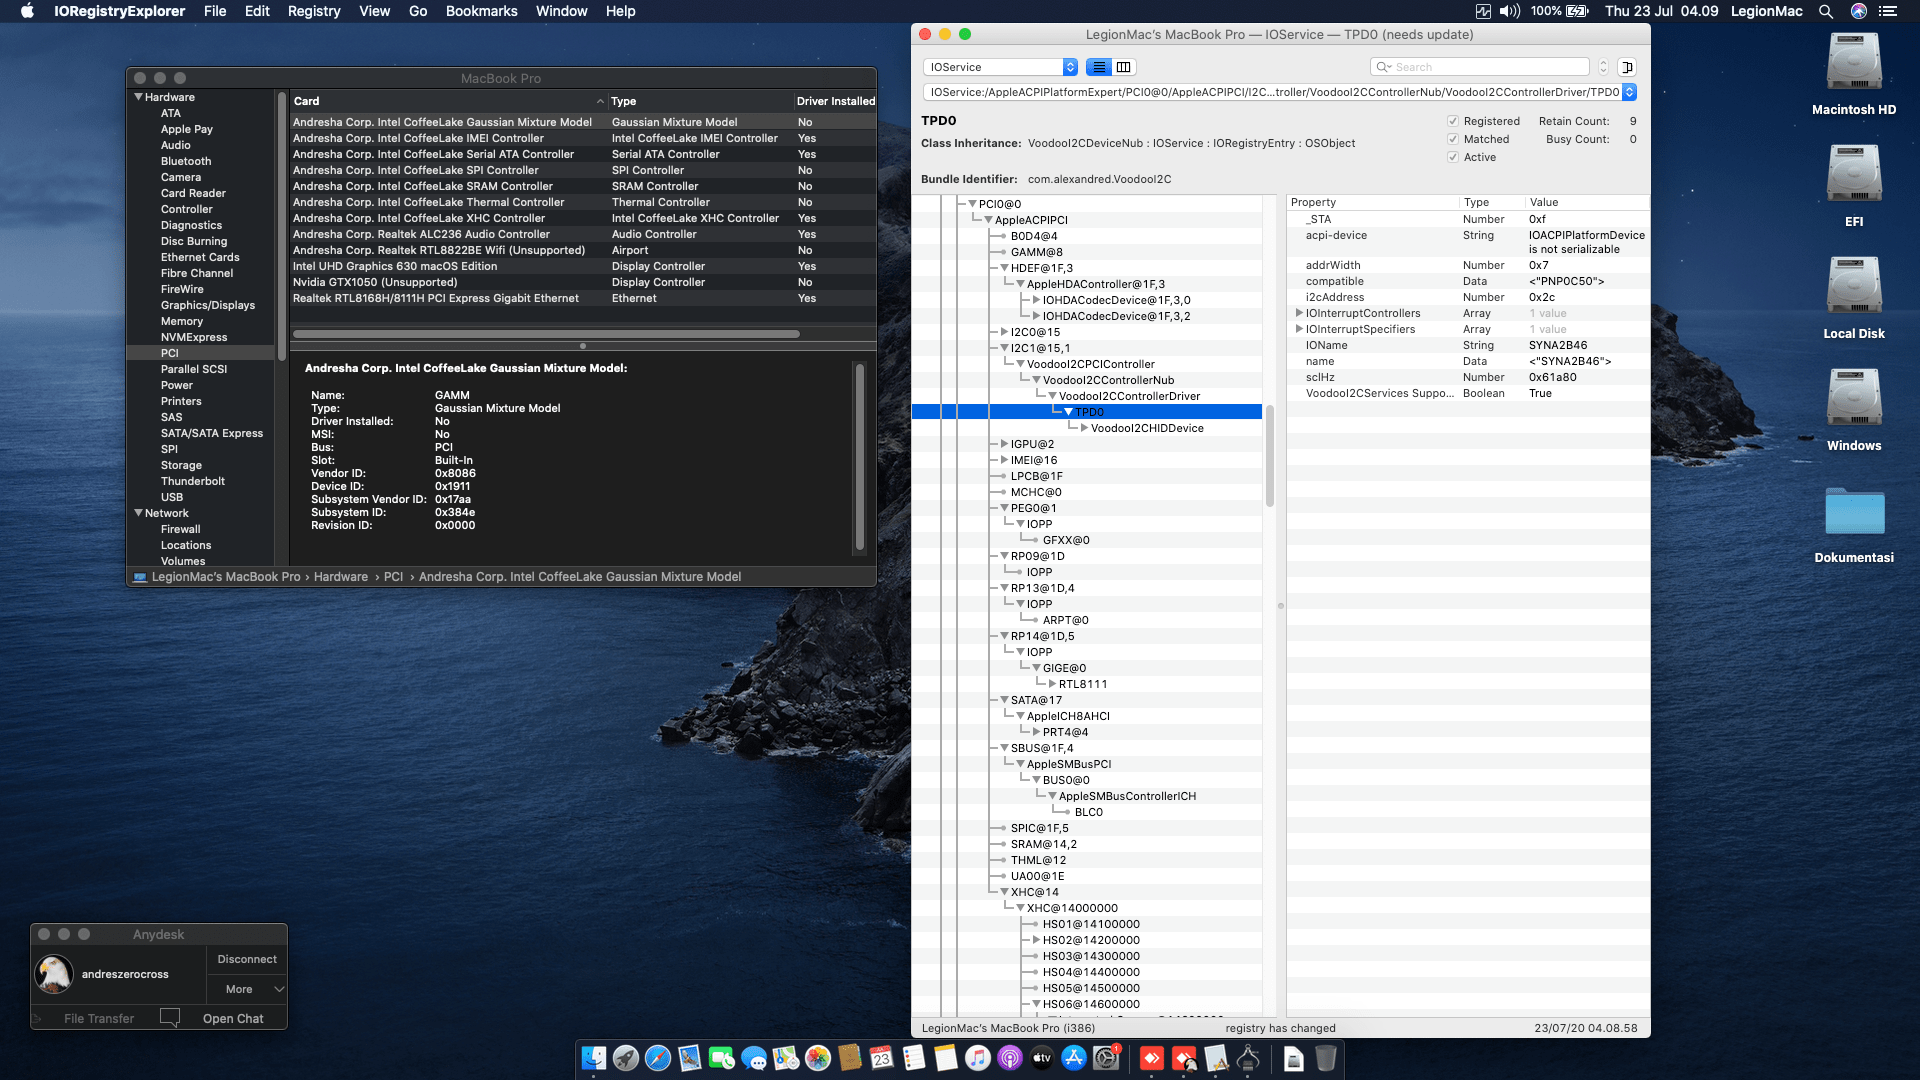The height and width of the screenshot is (1080, 1920).
Task: Open App Store from the Dock
Action: coord(1072,1058)
